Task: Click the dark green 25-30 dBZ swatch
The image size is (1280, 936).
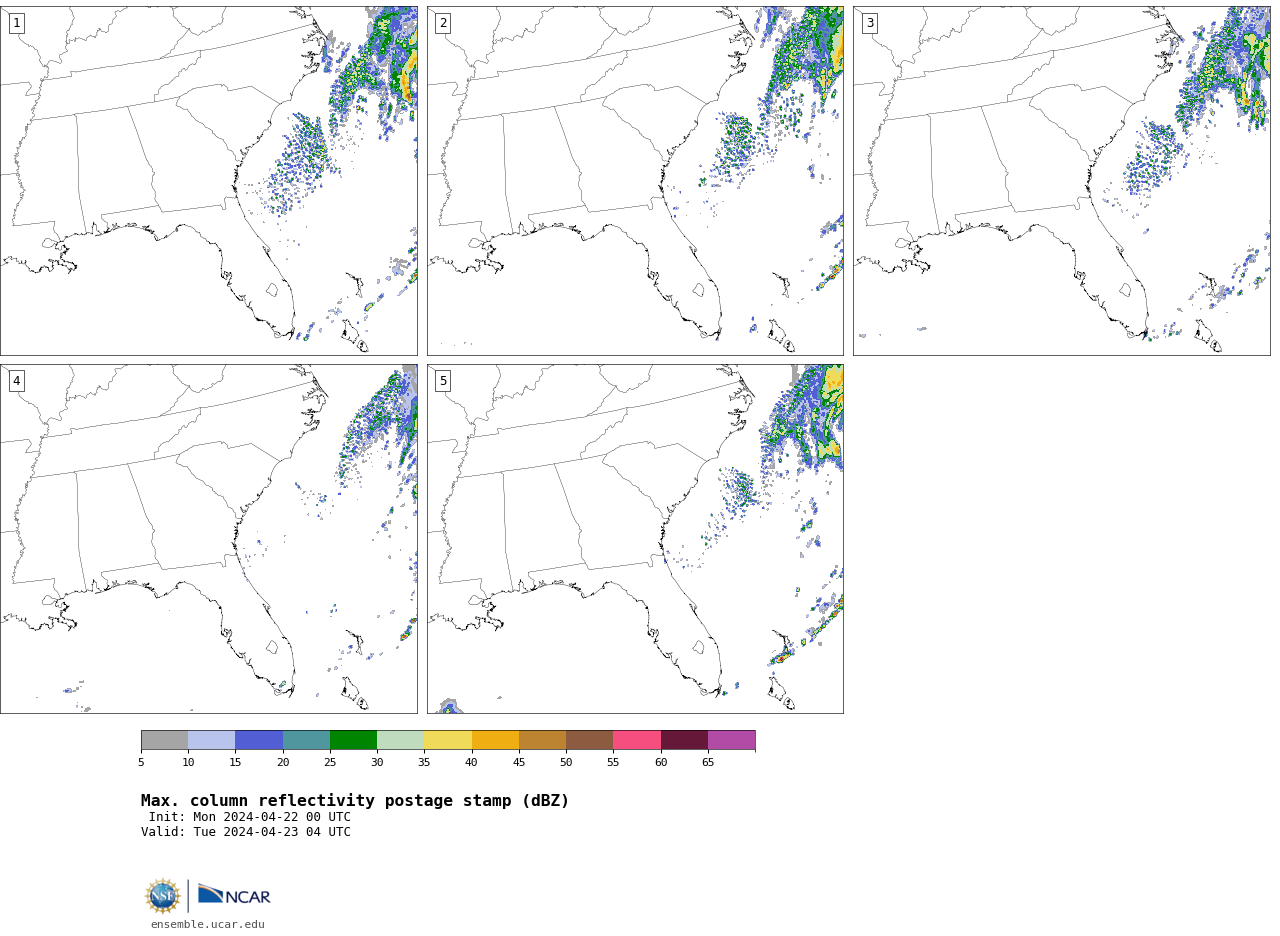Action: click(x=354, y=740)
